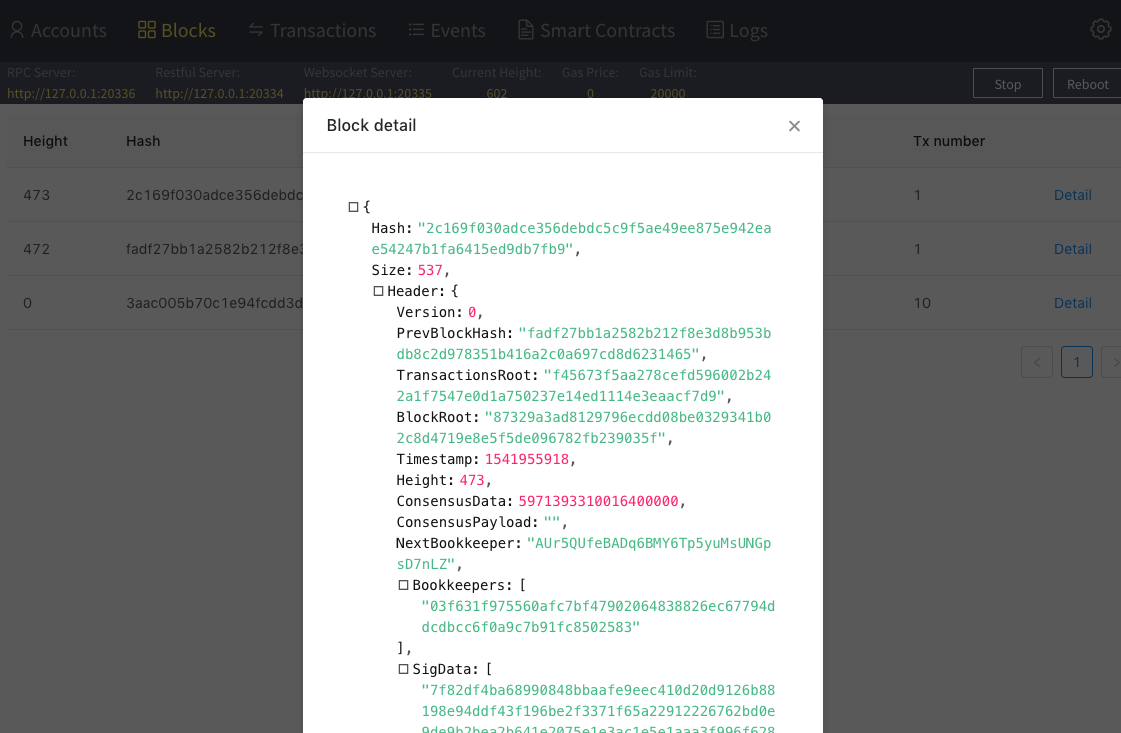This screenshot has width=1121, height=733.
Task: Click the Reboot button
Action: (1087, 84)
